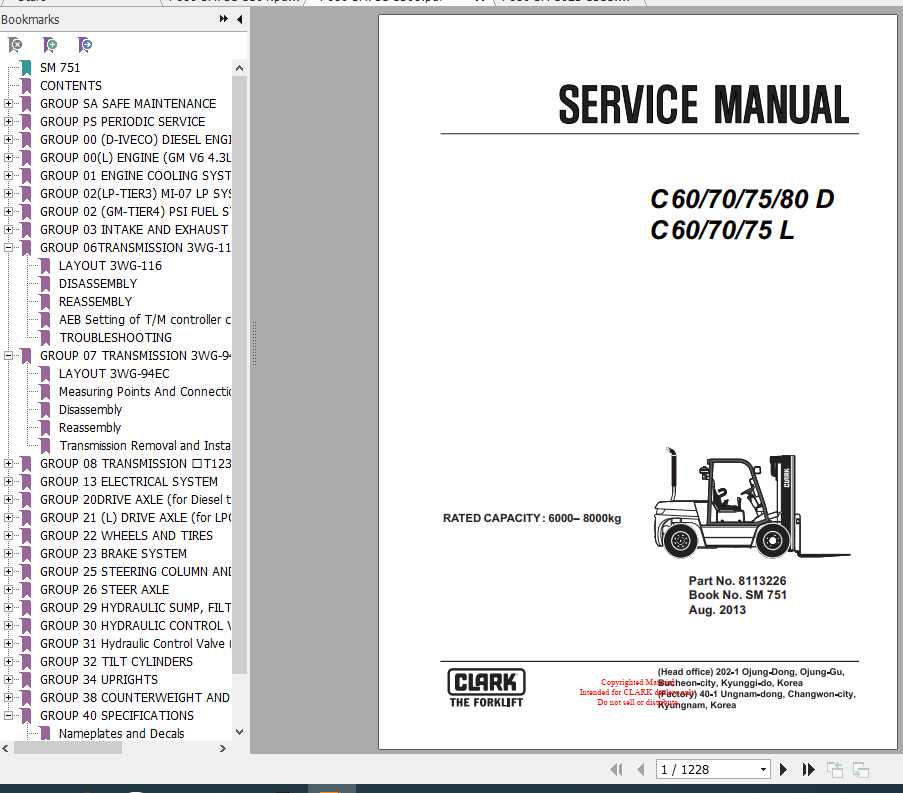
Task: Select GROUP 32 TILT CYLINDERS bookmark
Action: pyautogui.click(x=116, y=662)
